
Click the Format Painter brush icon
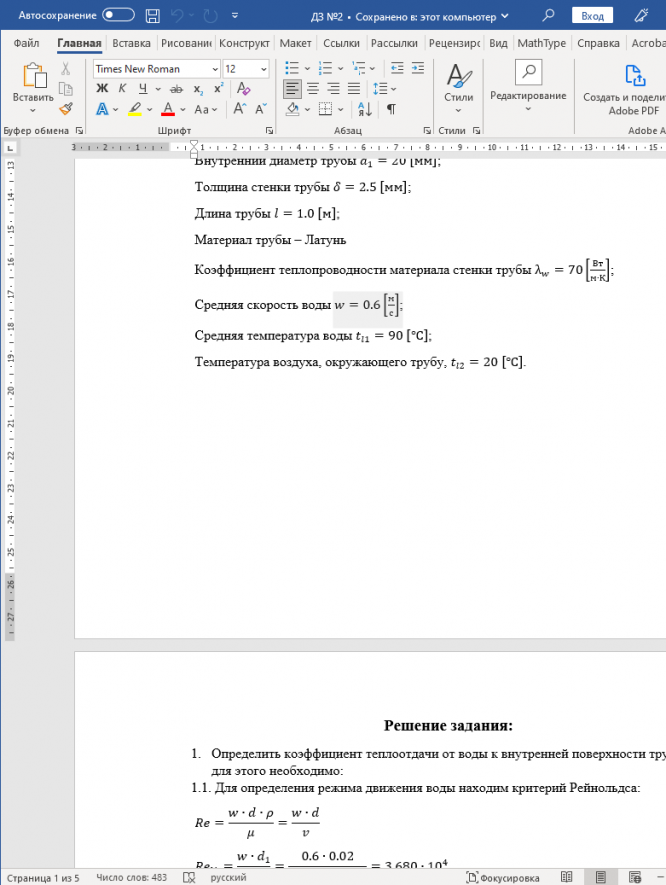pyautogui.click(x=65, y=108)
